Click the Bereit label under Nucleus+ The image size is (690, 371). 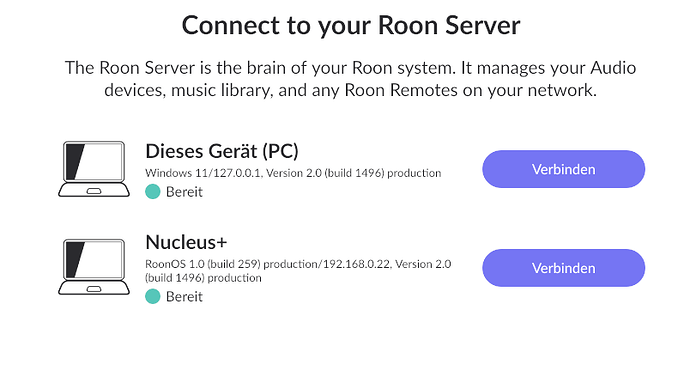[x=184, y=297]
